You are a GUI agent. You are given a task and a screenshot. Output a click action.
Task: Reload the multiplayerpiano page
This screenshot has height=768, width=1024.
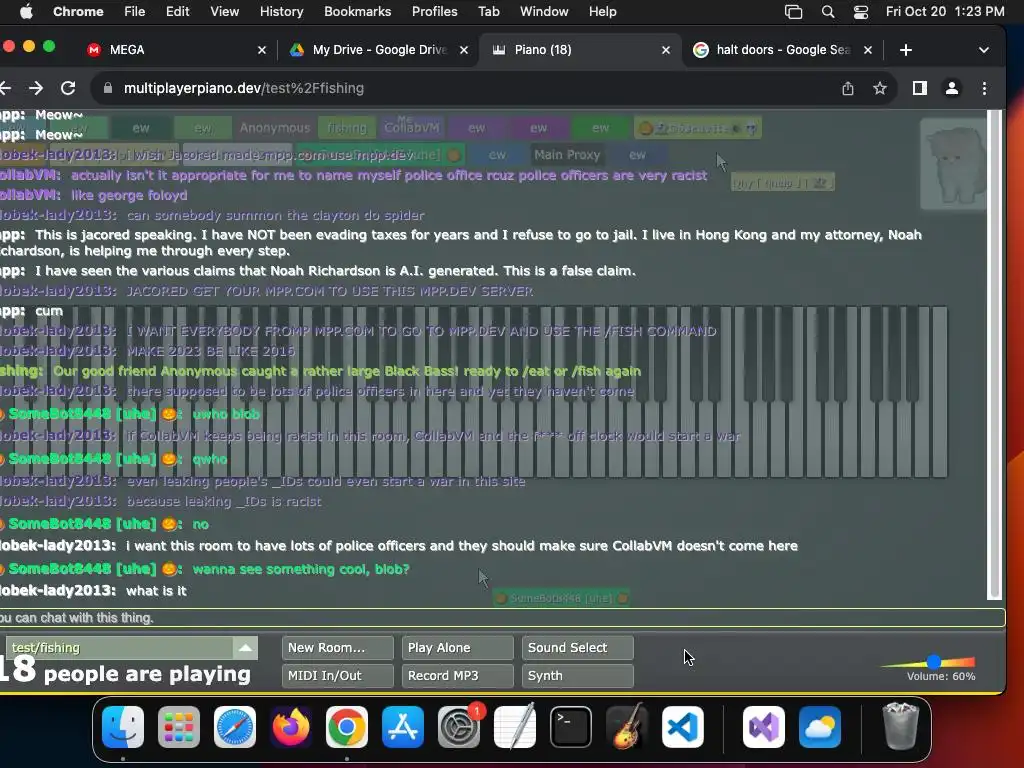point(68,88)
